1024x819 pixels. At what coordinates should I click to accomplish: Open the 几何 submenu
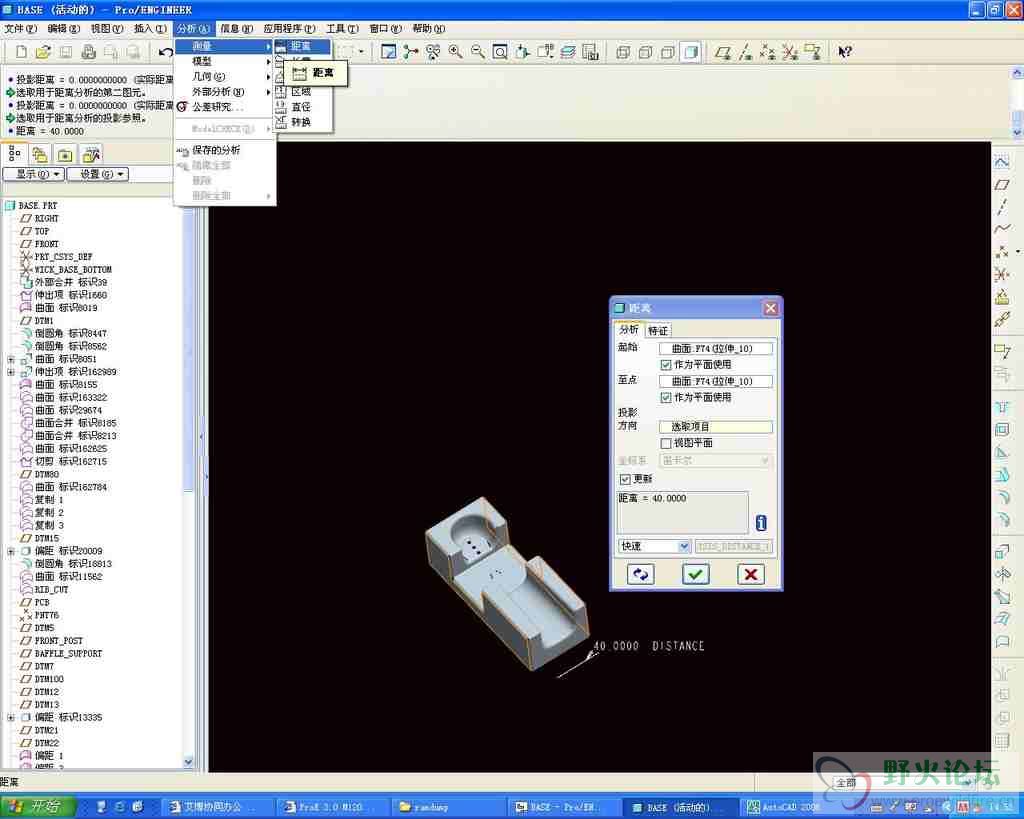point(225,76)
